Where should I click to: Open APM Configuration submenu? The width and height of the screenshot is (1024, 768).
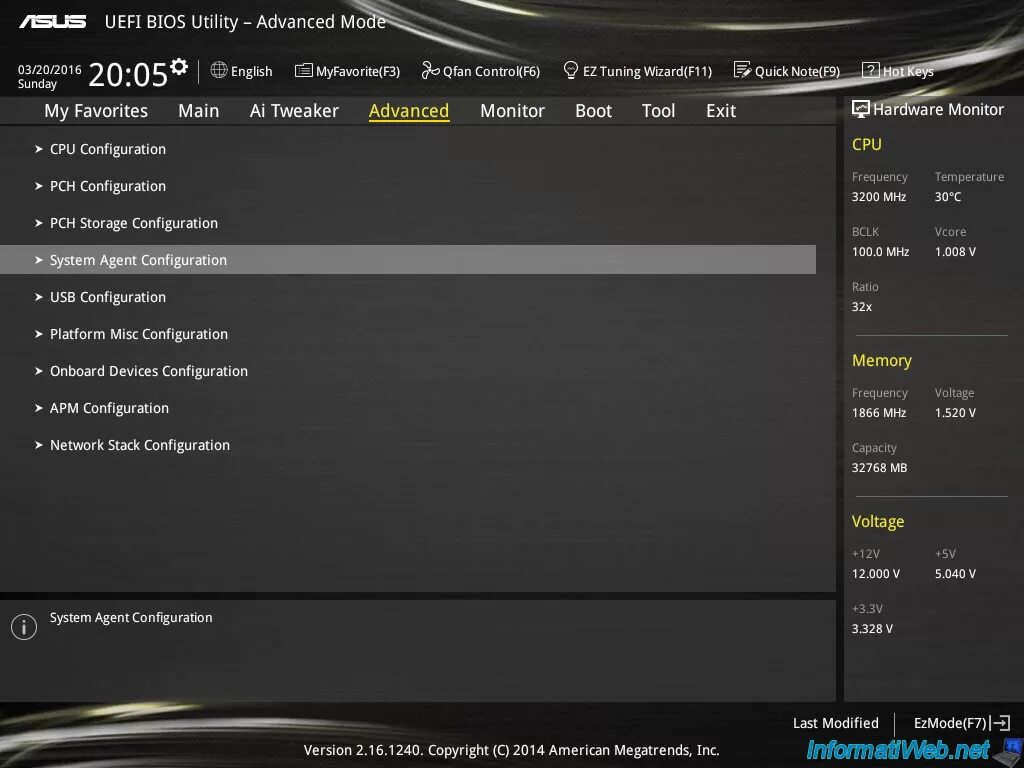(x=109, y=409)
